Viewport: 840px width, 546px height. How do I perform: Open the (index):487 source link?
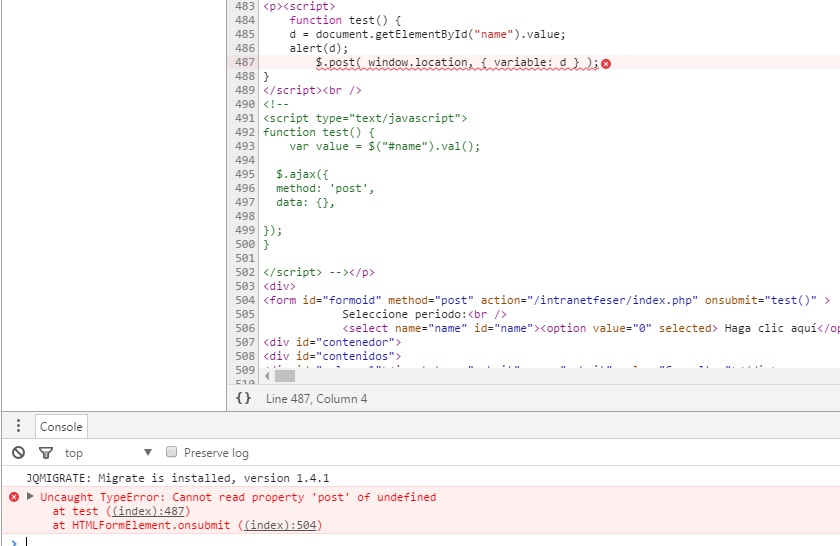148,511
